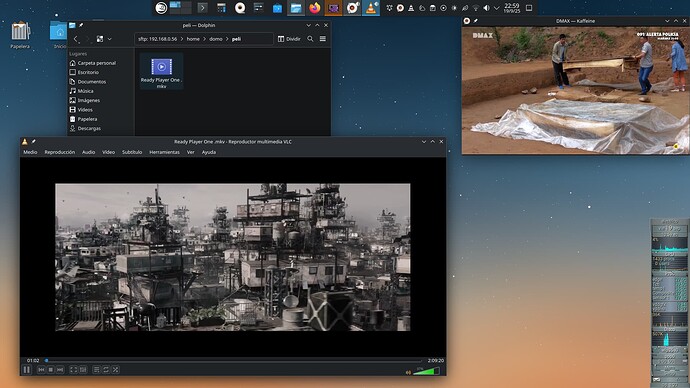
Task: Mute VLC audio with the speaker icon
Action: tap(408, 372)
